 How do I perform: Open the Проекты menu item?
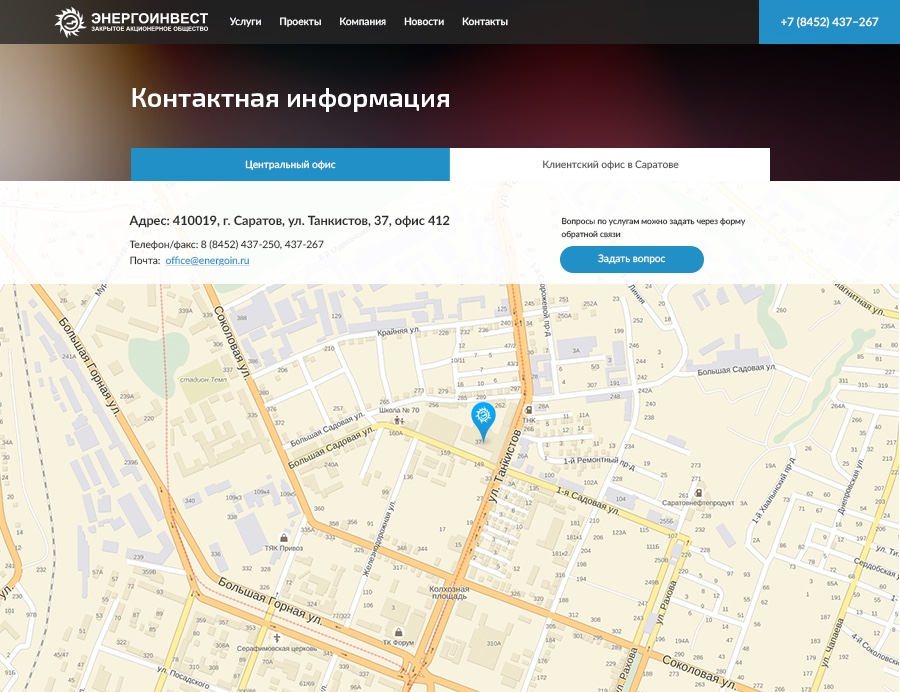point(300,22)
